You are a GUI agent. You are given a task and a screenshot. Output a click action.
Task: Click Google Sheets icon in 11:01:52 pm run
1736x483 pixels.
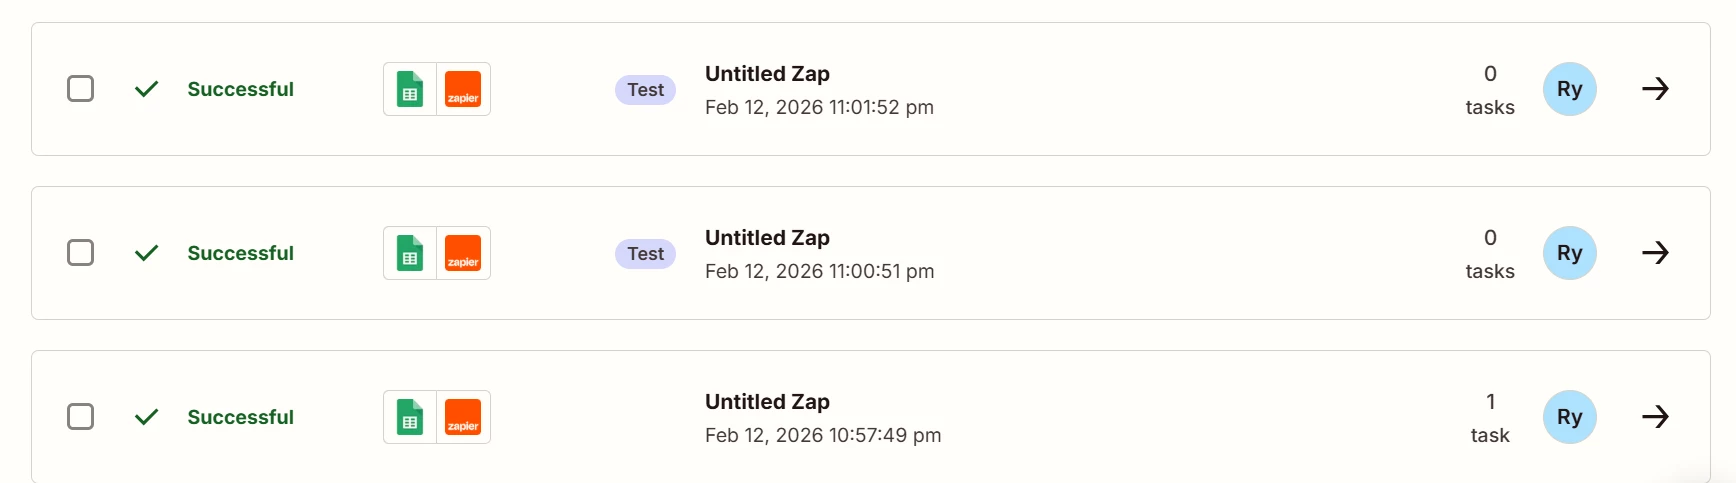[410, 89]
